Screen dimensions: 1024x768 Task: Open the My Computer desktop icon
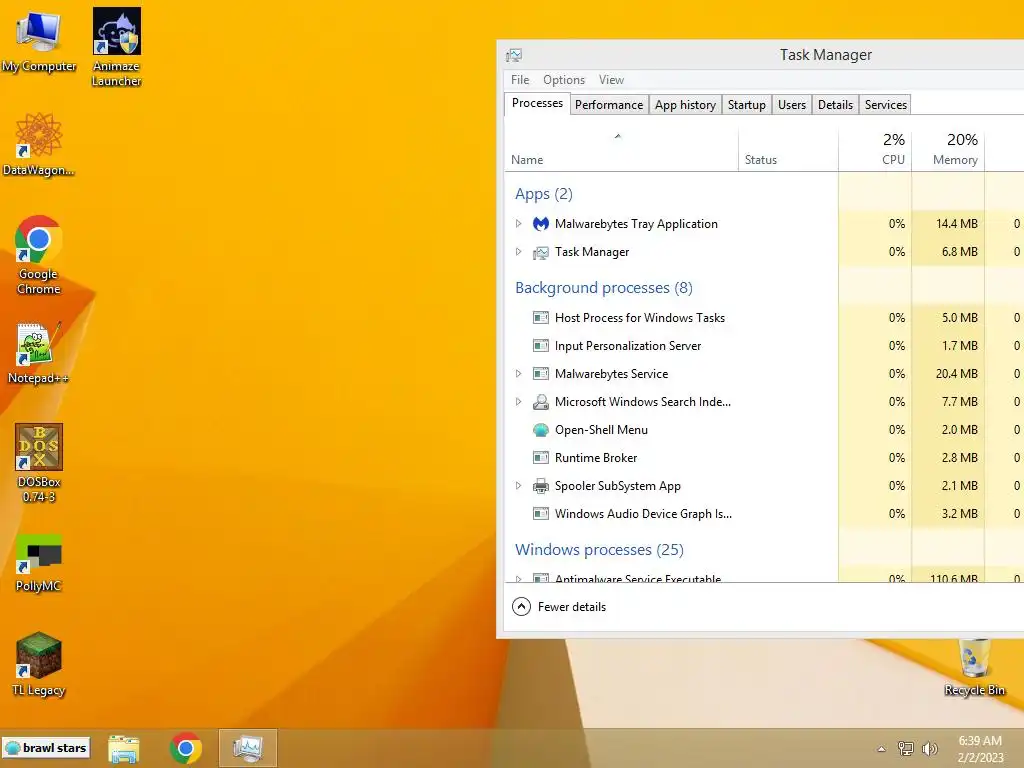click(39, 40)
